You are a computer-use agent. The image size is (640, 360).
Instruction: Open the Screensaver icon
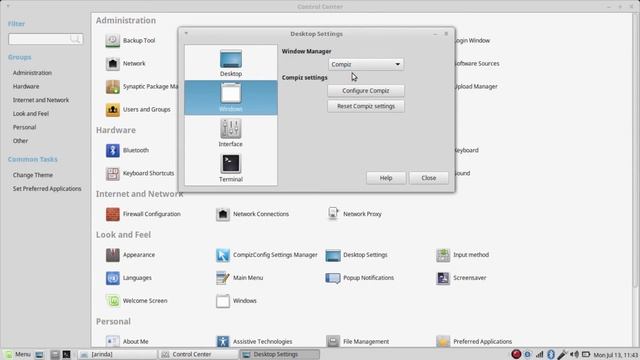443,278
